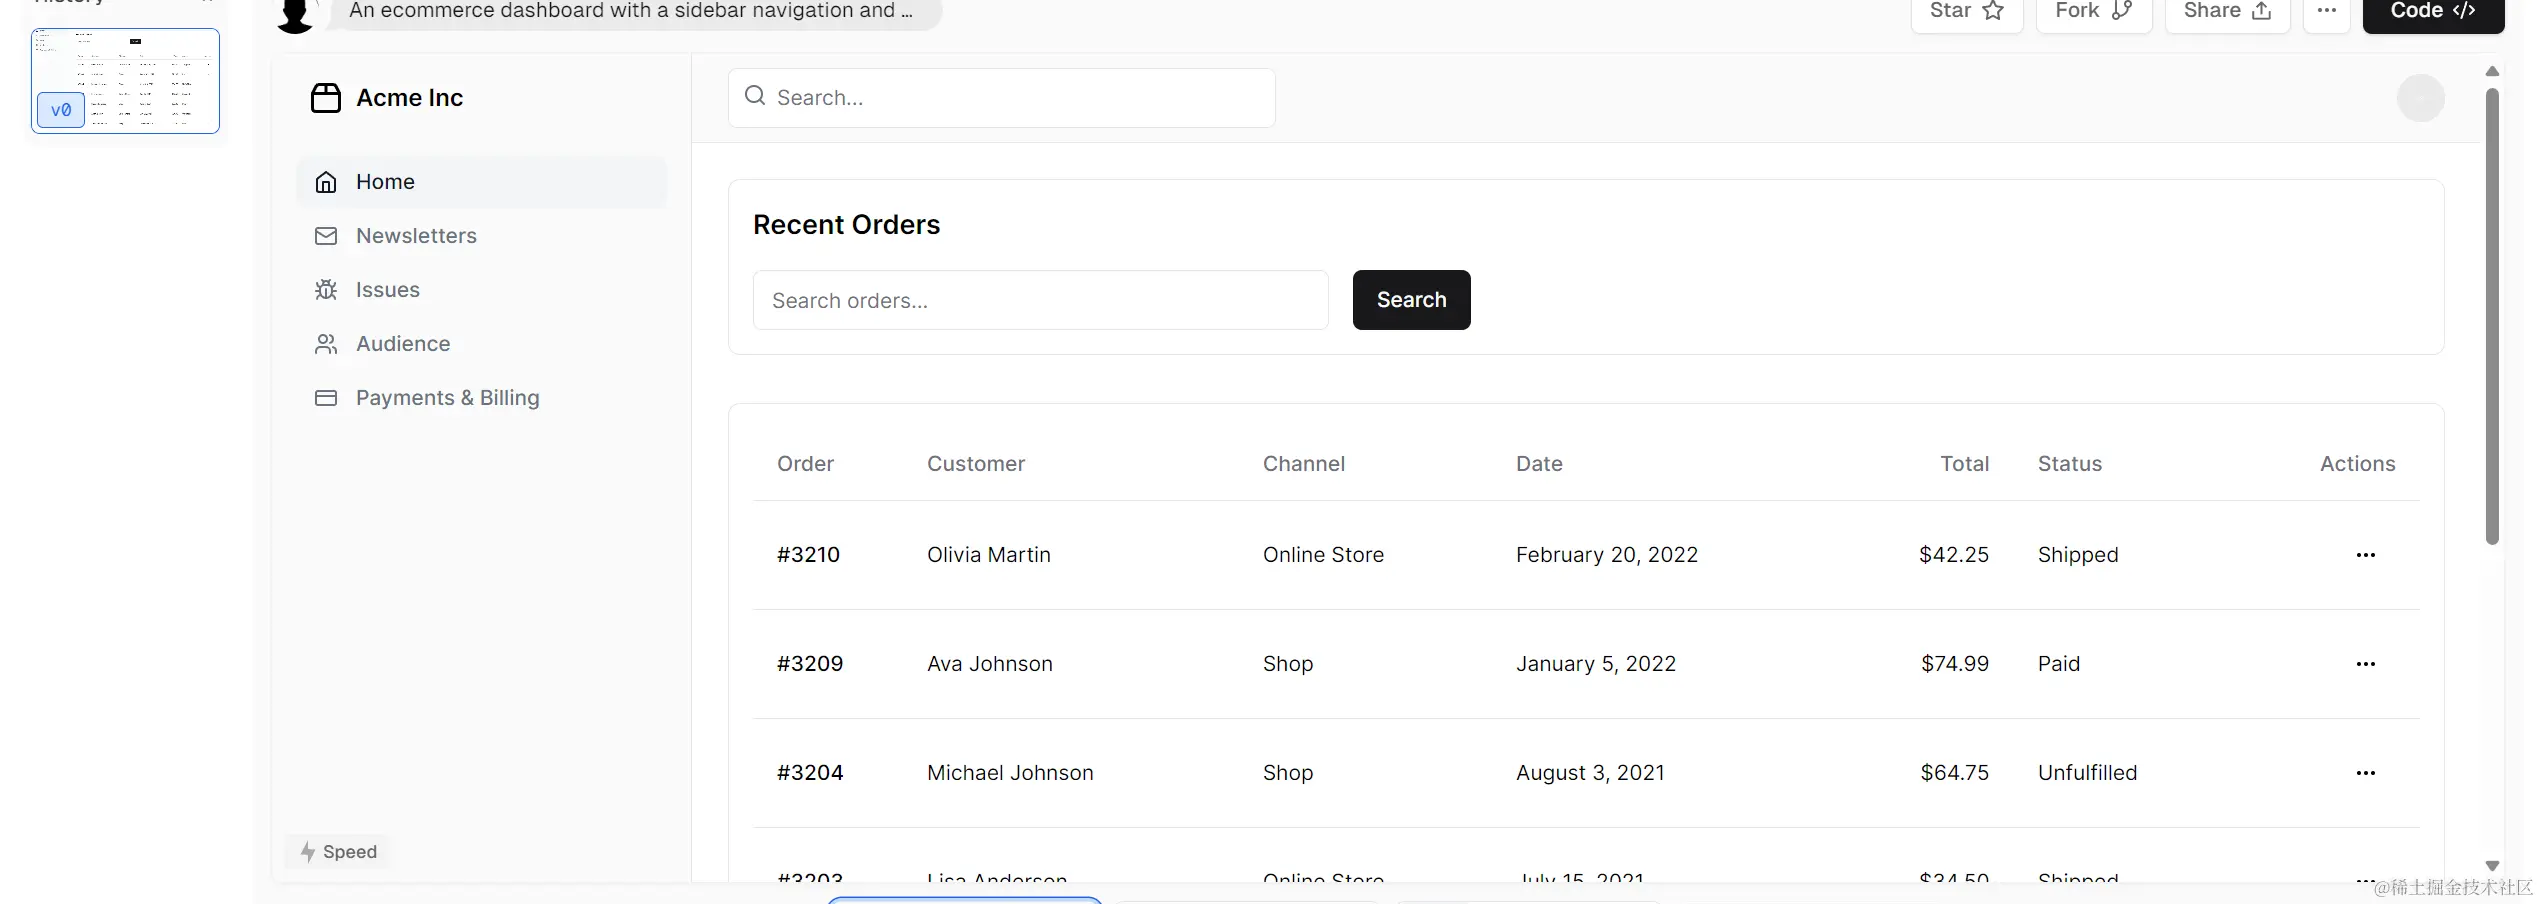Click the Home house icon in sidebar
This screenshot has width=2540, height=904.
tap(326, 182)
